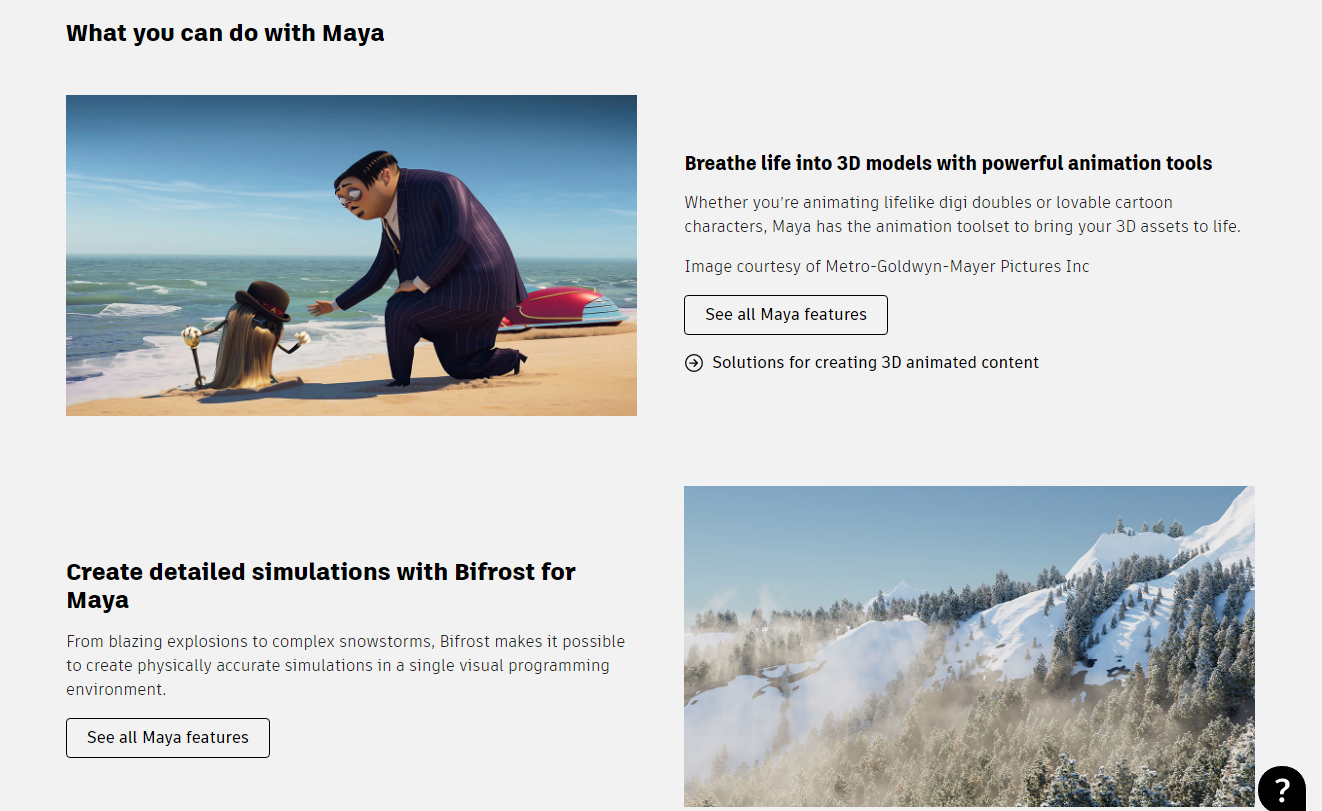Click the paragraph about animating digi doubles
This screenshot has height=811, width=1322.
coord(961,214)
